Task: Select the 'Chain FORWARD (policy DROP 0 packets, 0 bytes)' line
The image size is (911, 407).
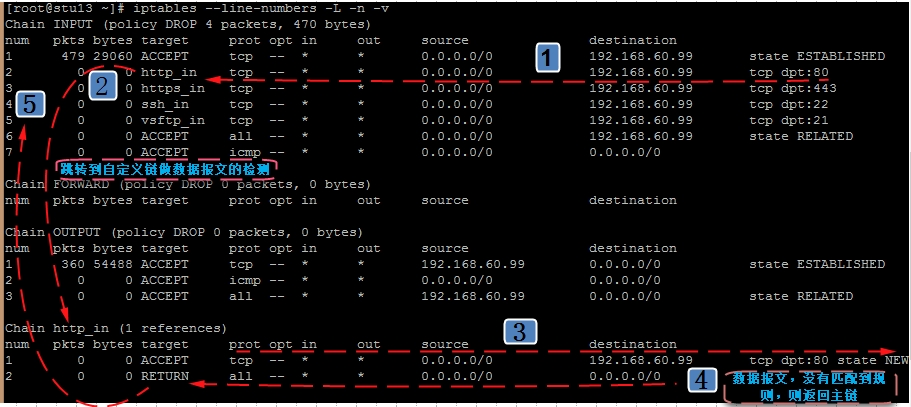Action: [x=188, y=185]
